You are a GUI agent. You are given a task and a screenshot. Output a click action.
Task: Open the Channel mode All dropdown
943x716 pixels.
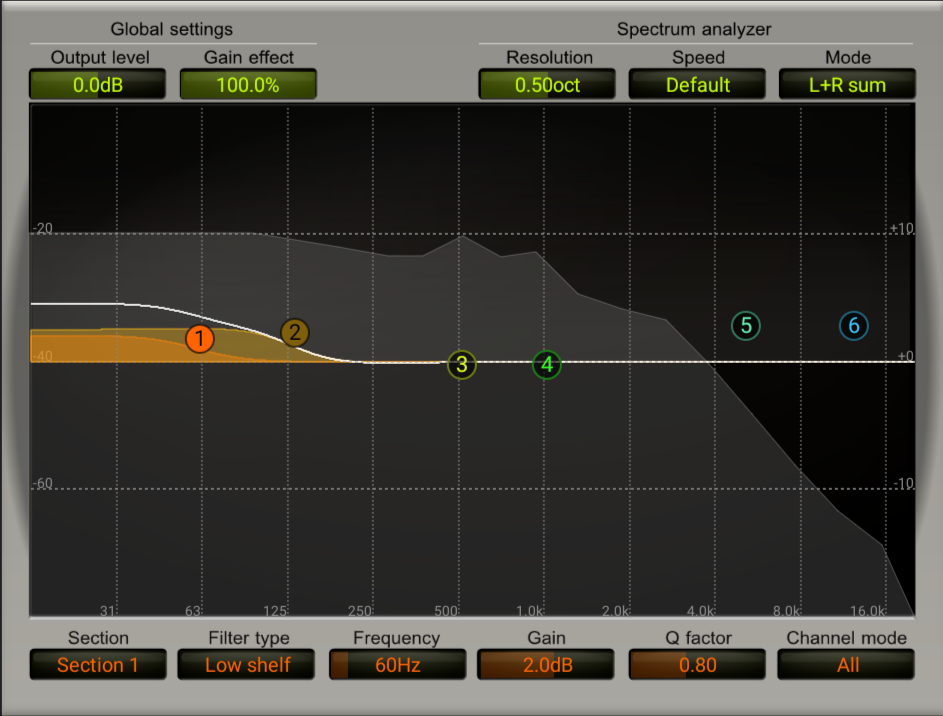click(x=846, y=664)
